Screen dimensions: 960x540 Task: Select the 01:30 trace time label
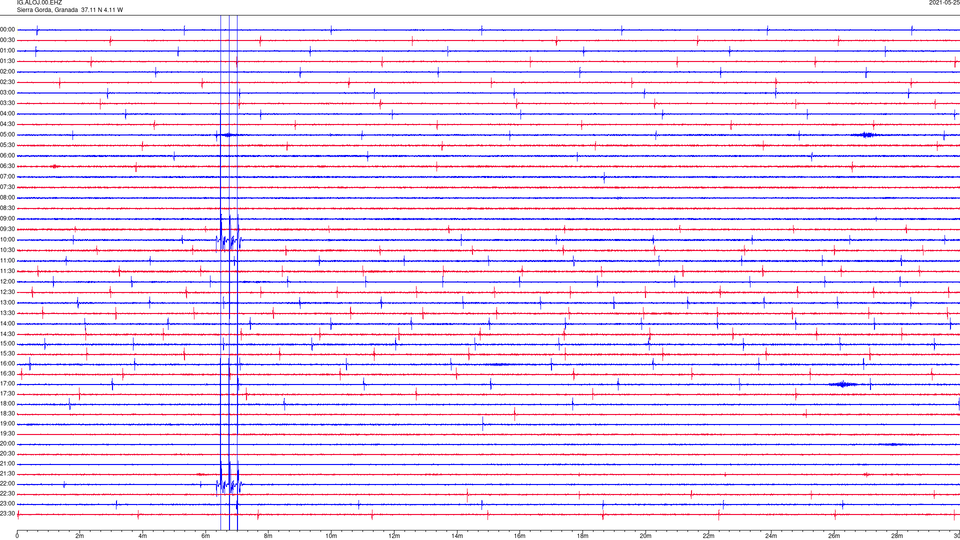(x=8, y=61)
